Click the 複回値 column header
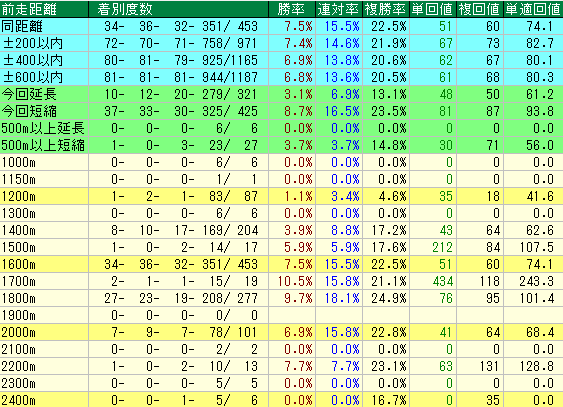Screen dimensions: 563x407 480,9
